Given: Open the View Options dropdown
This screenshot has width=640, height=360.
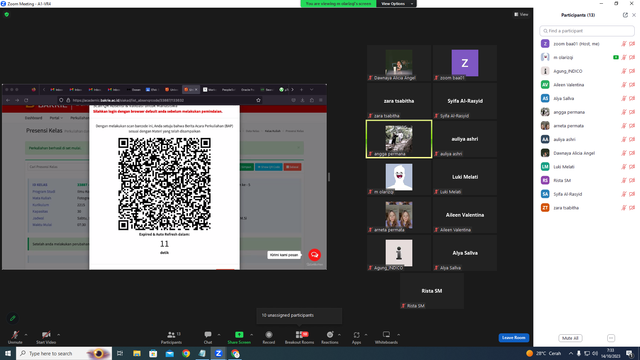Looking at the screenshot, I should (397, 4).
